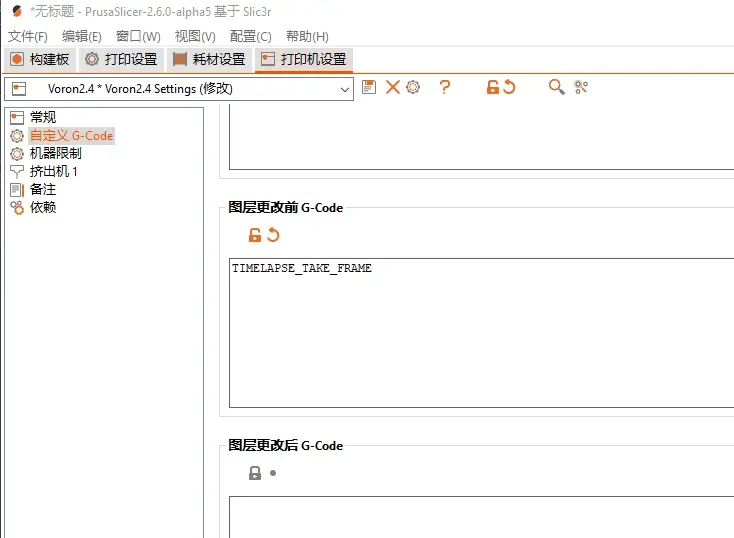734x538 pixels.
Task: Click the search magnifier icon
Action: tap(557, 87)
